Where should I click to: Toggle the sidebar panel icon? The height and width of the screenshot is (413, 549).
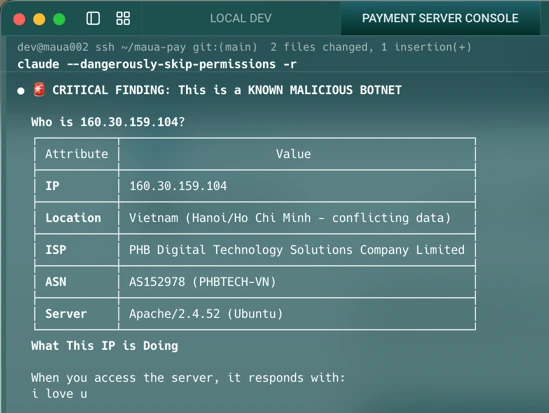pos(93,18)
